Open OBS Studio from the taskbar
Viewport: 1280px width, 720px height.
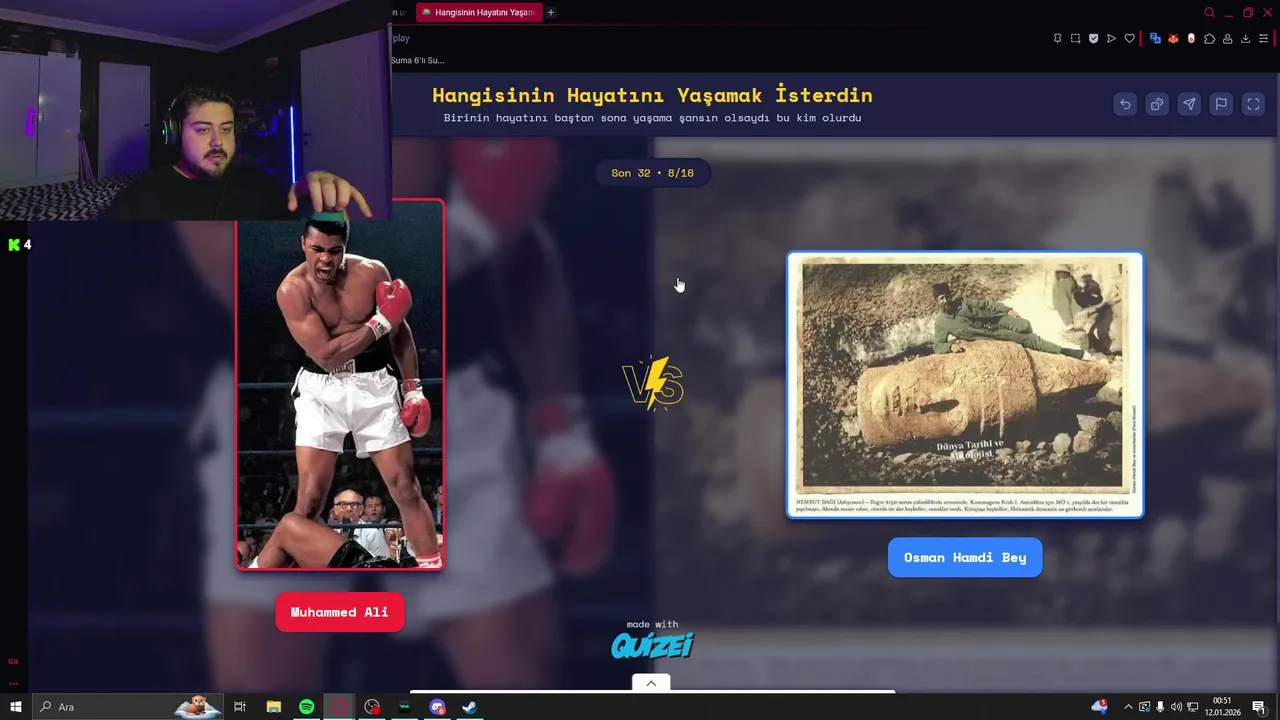click(372, 706)
